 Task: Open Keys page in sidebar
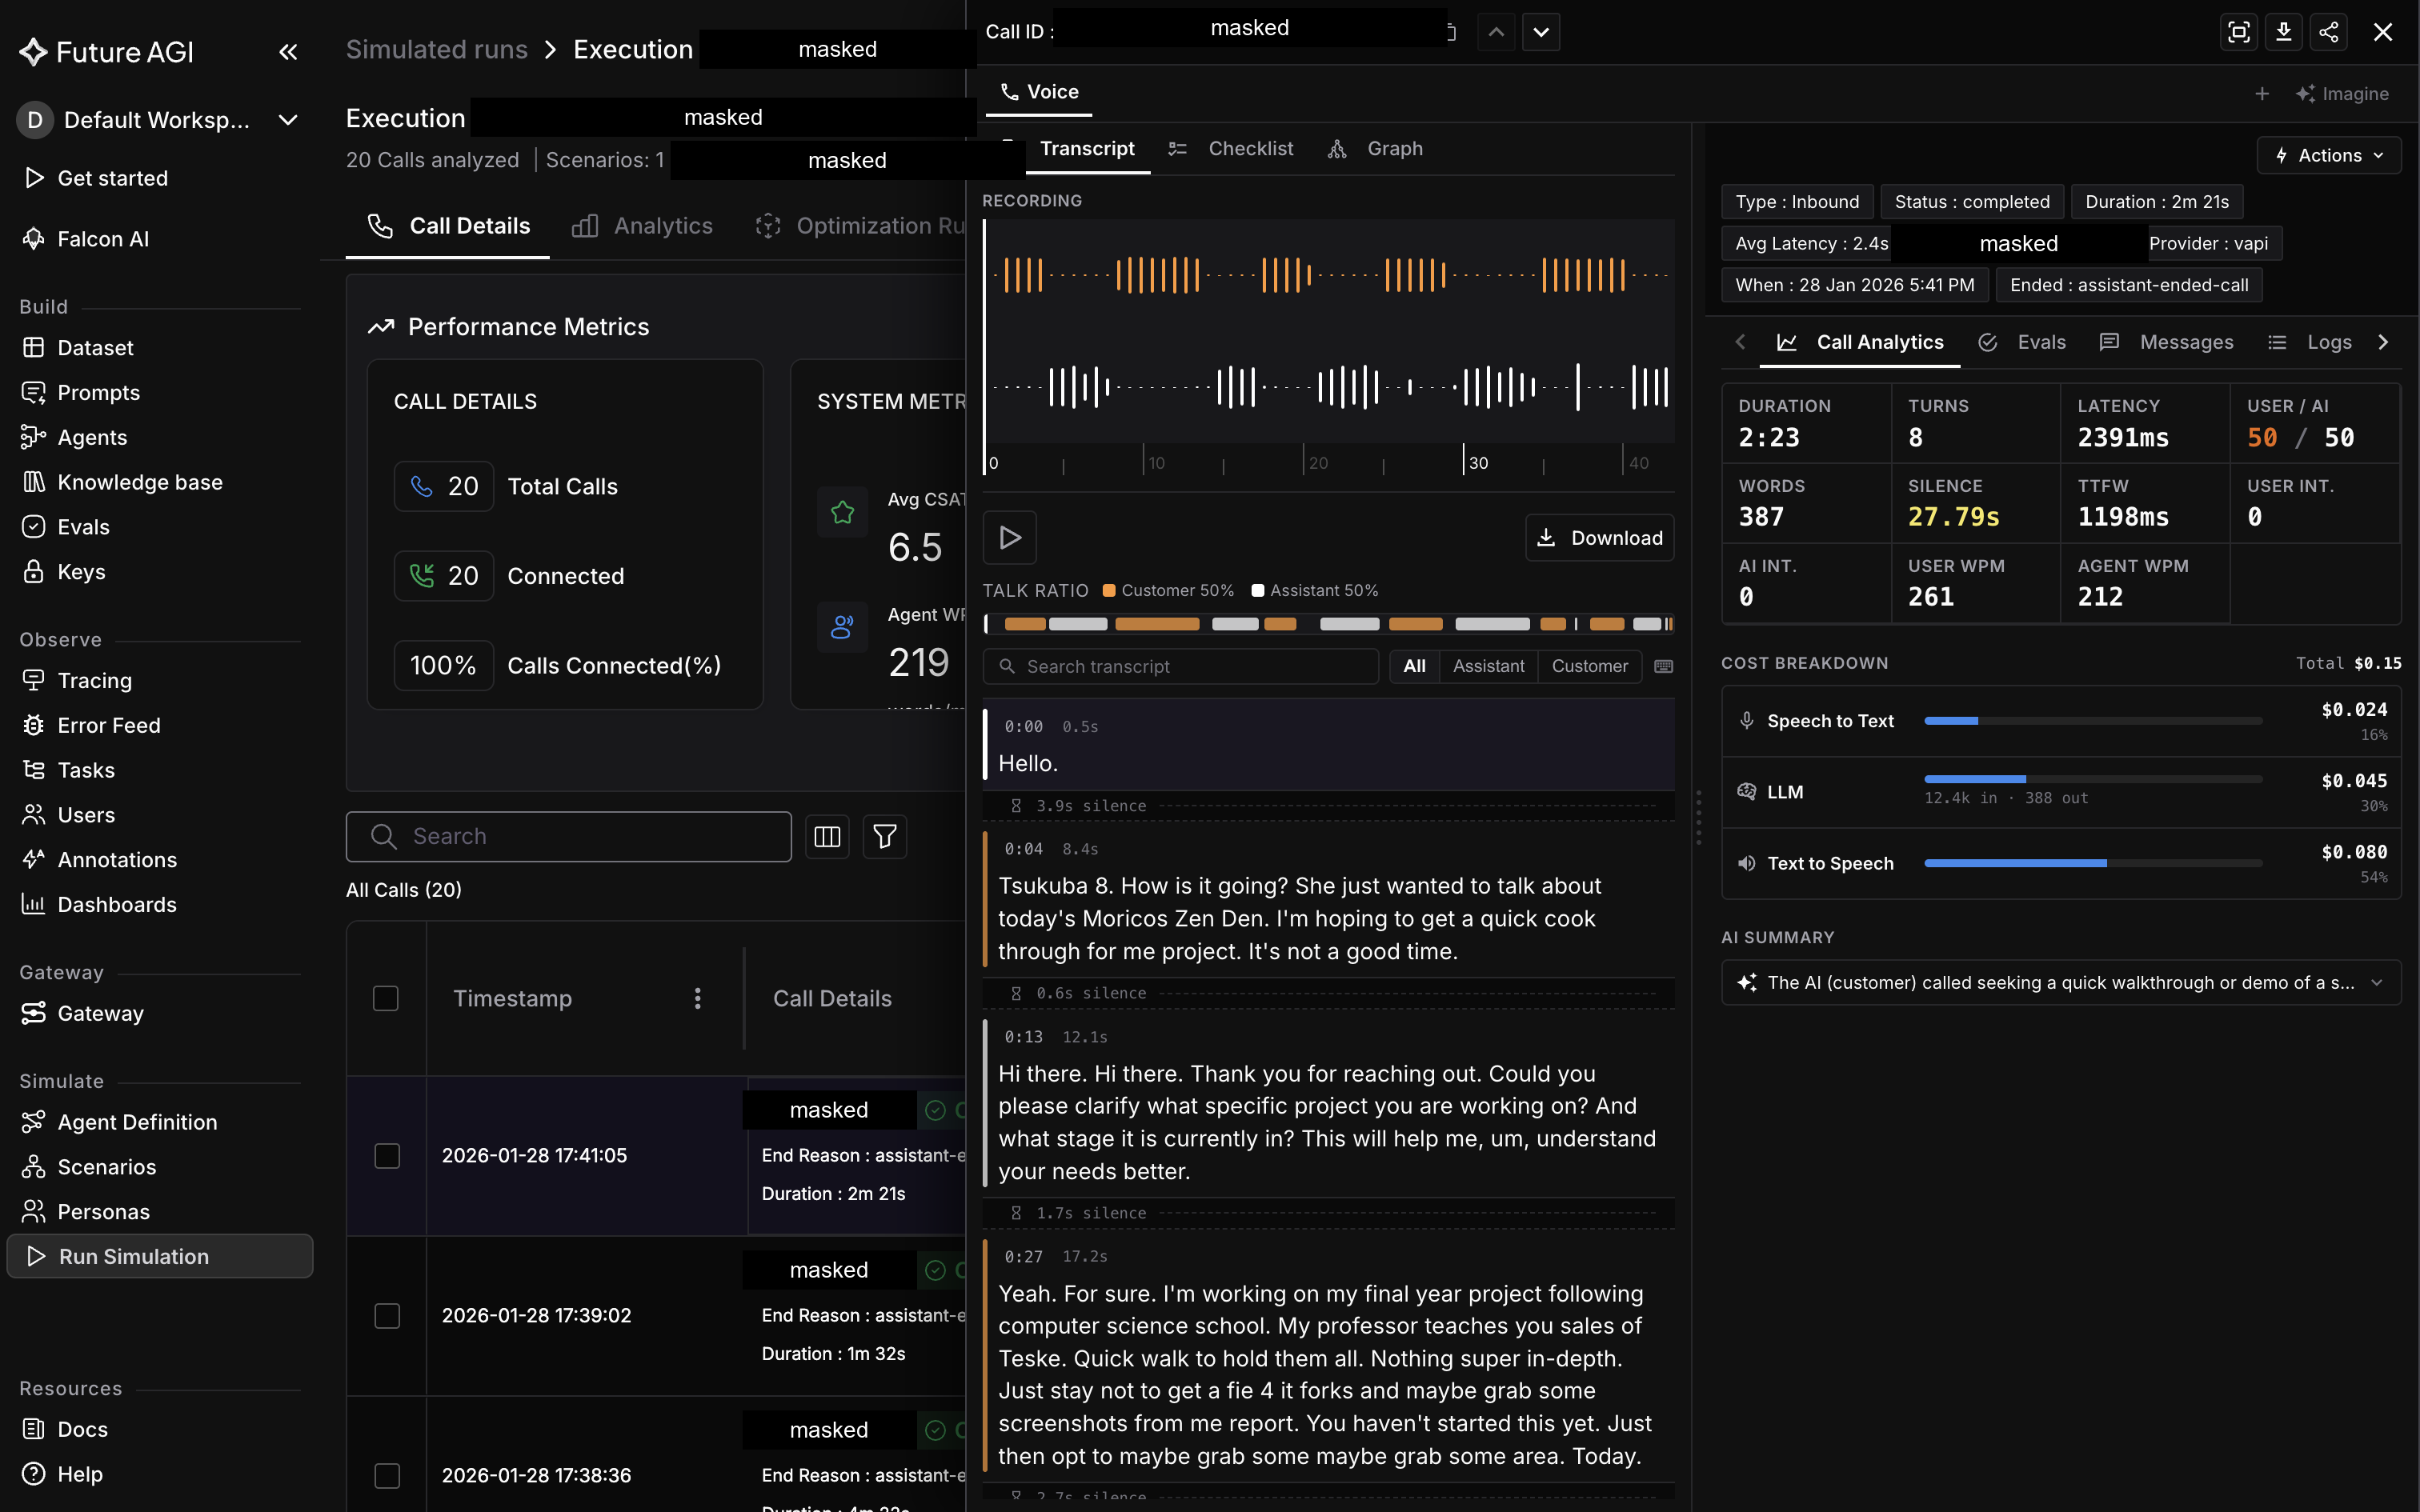point(81,572)
